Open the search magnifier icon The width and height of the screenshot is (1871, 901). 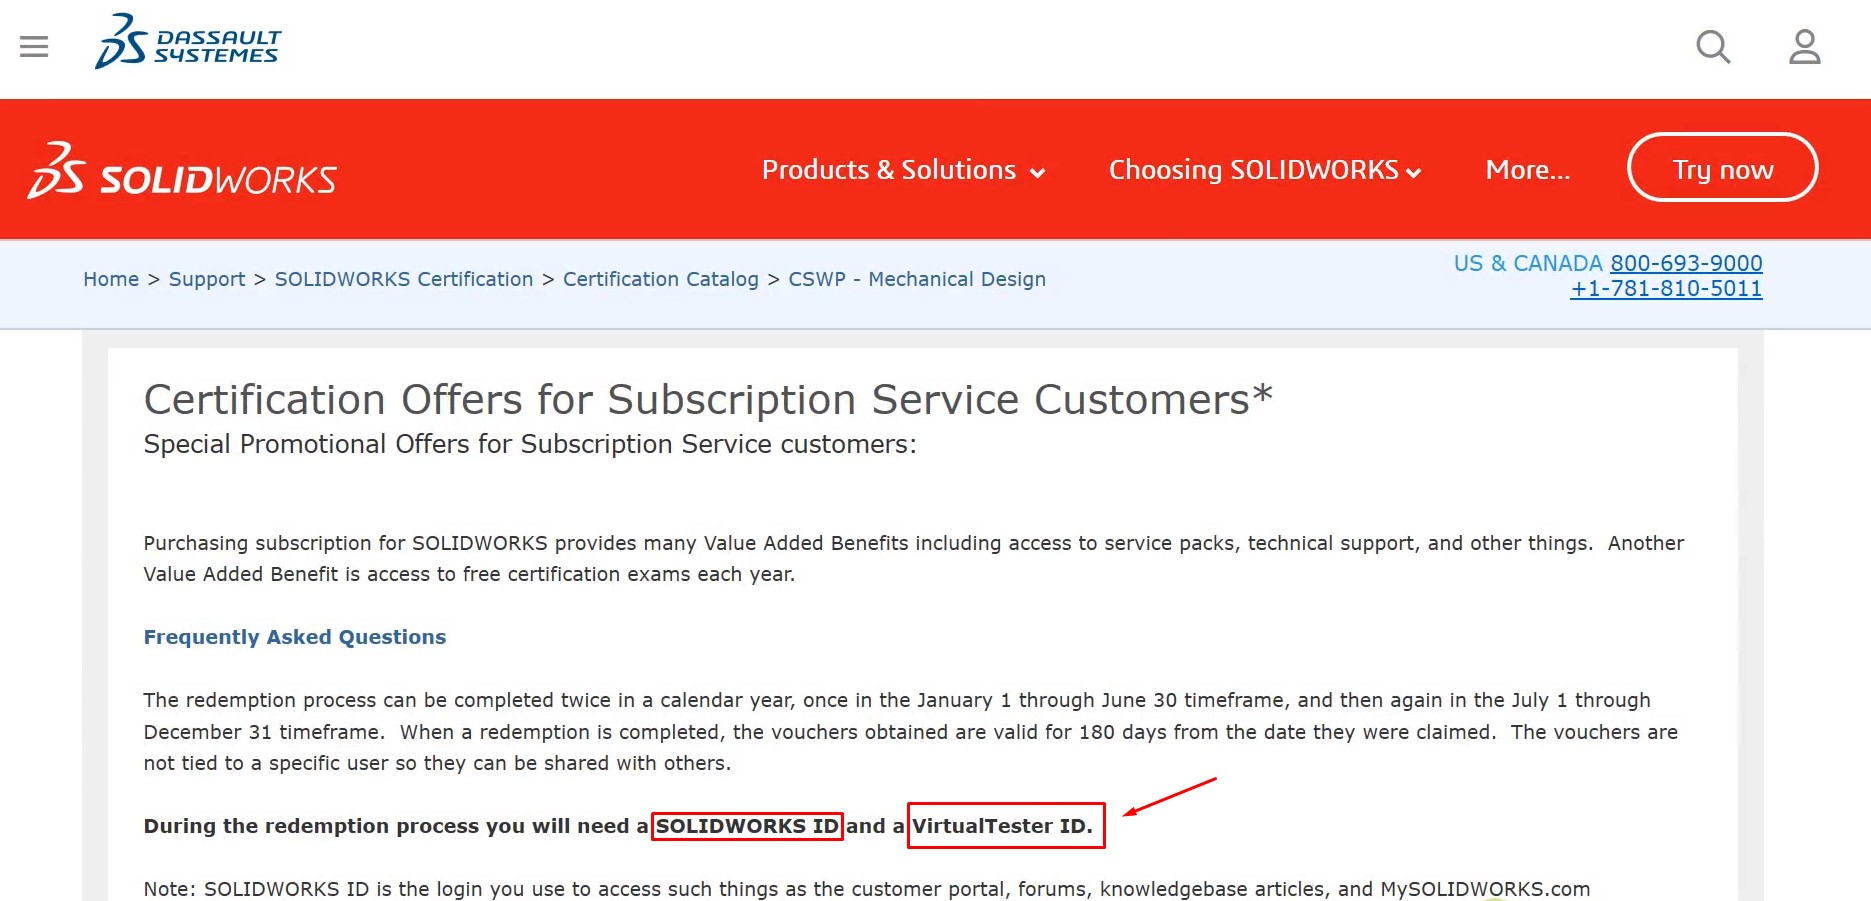click(x=1713, y=47)
